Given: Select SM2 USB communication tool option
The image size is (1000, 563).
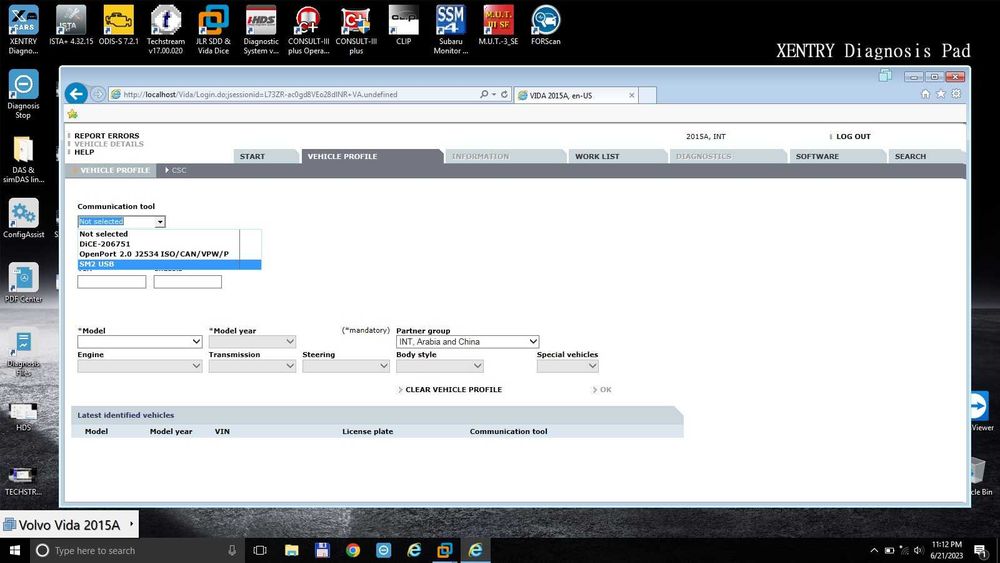Looking at the screenshot, I should (169, 264).
